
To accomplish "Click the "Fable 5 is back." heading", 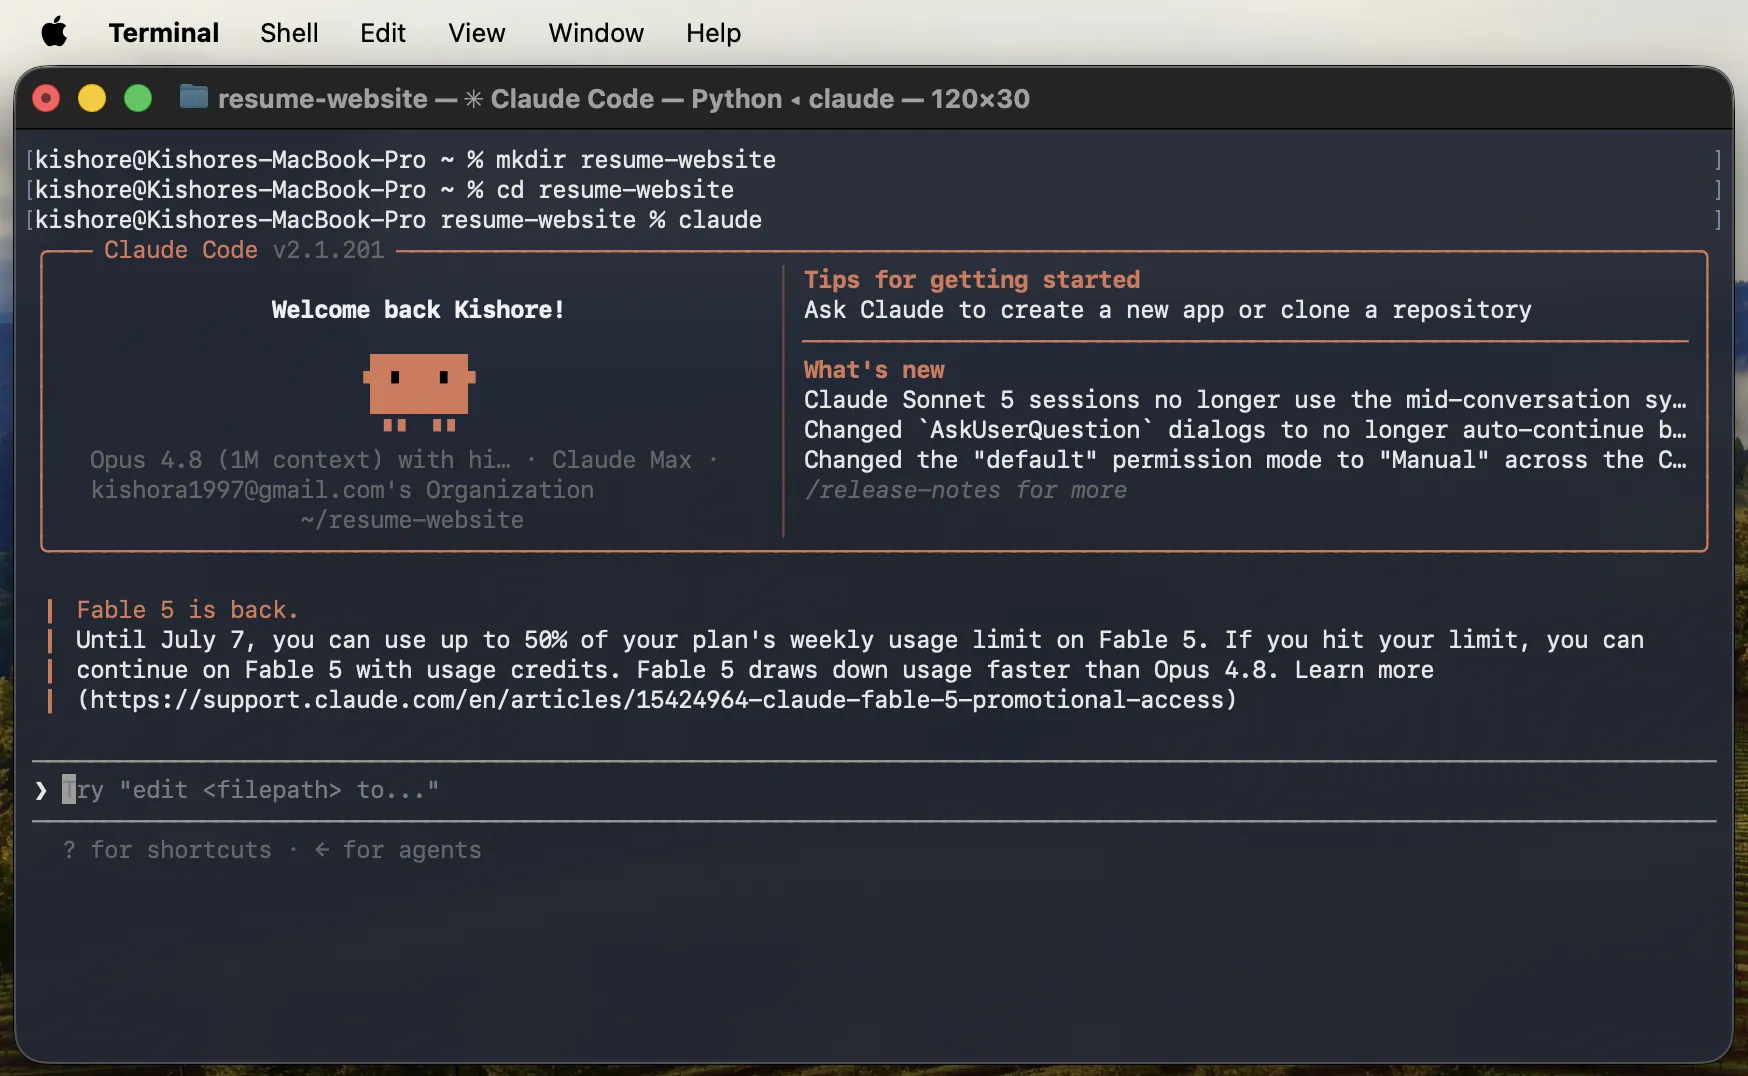I will coord(187,610).
